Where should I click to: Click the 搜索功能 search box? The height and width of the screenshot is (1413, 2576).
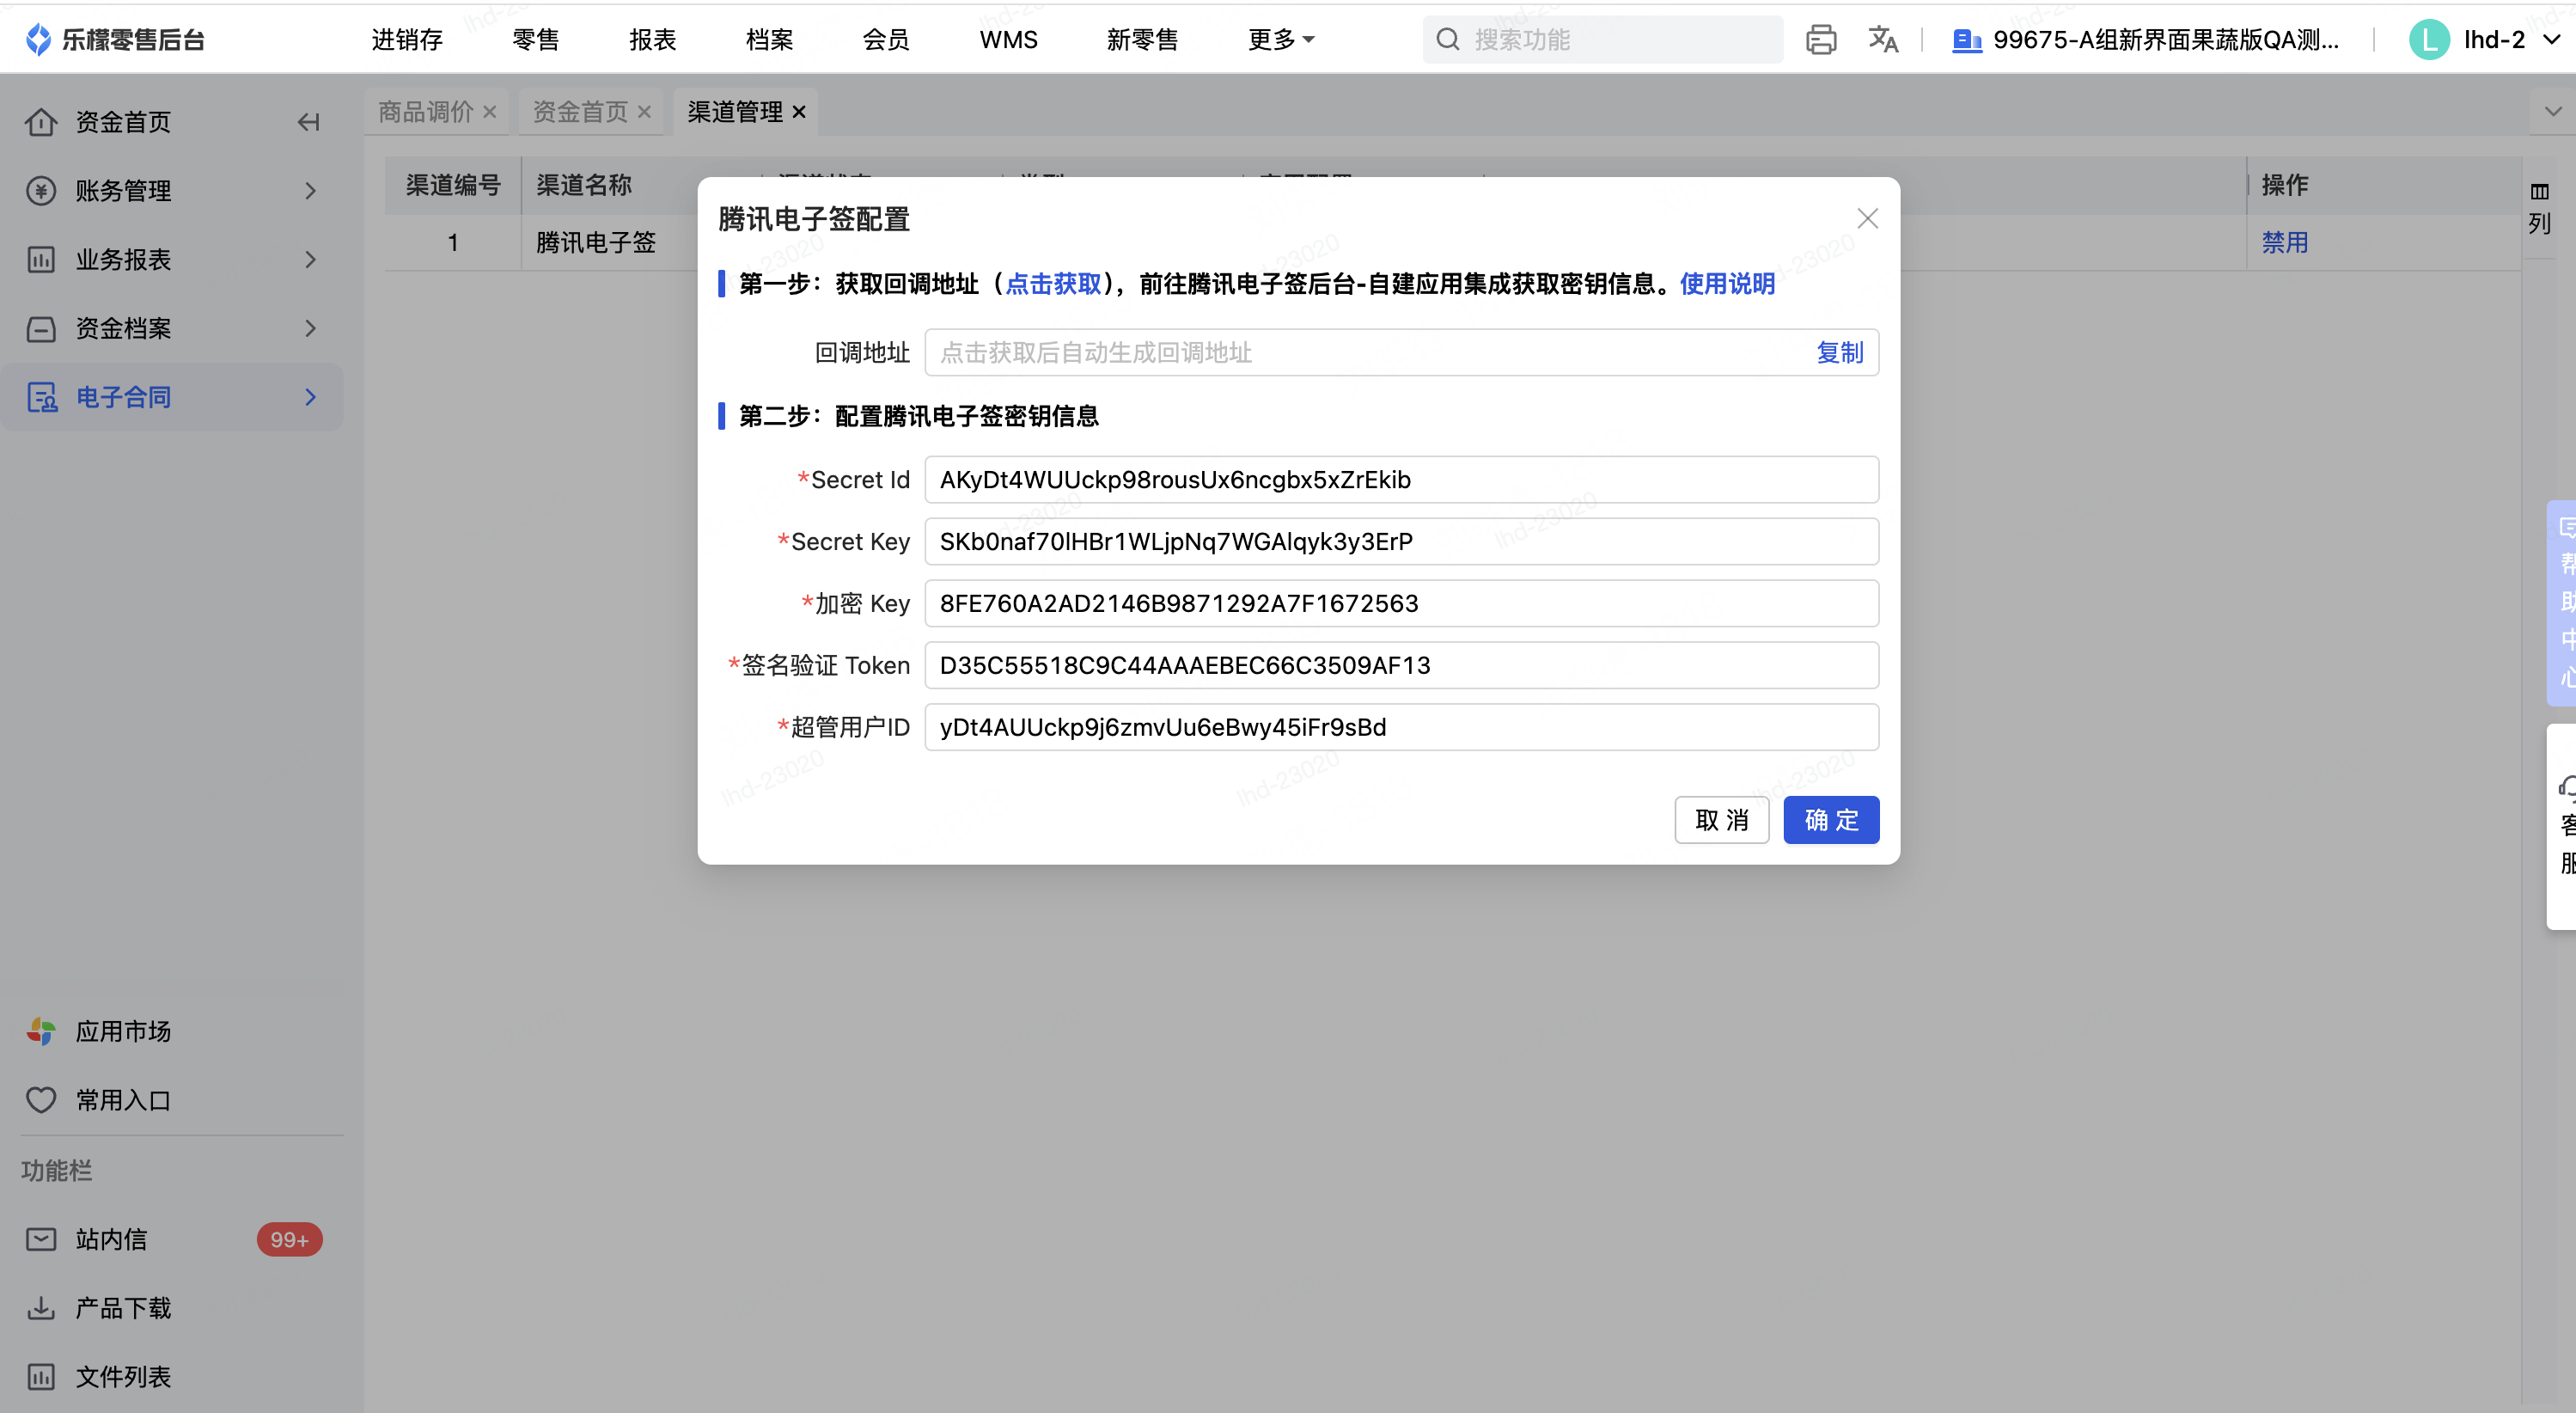tap(1602, 39)
